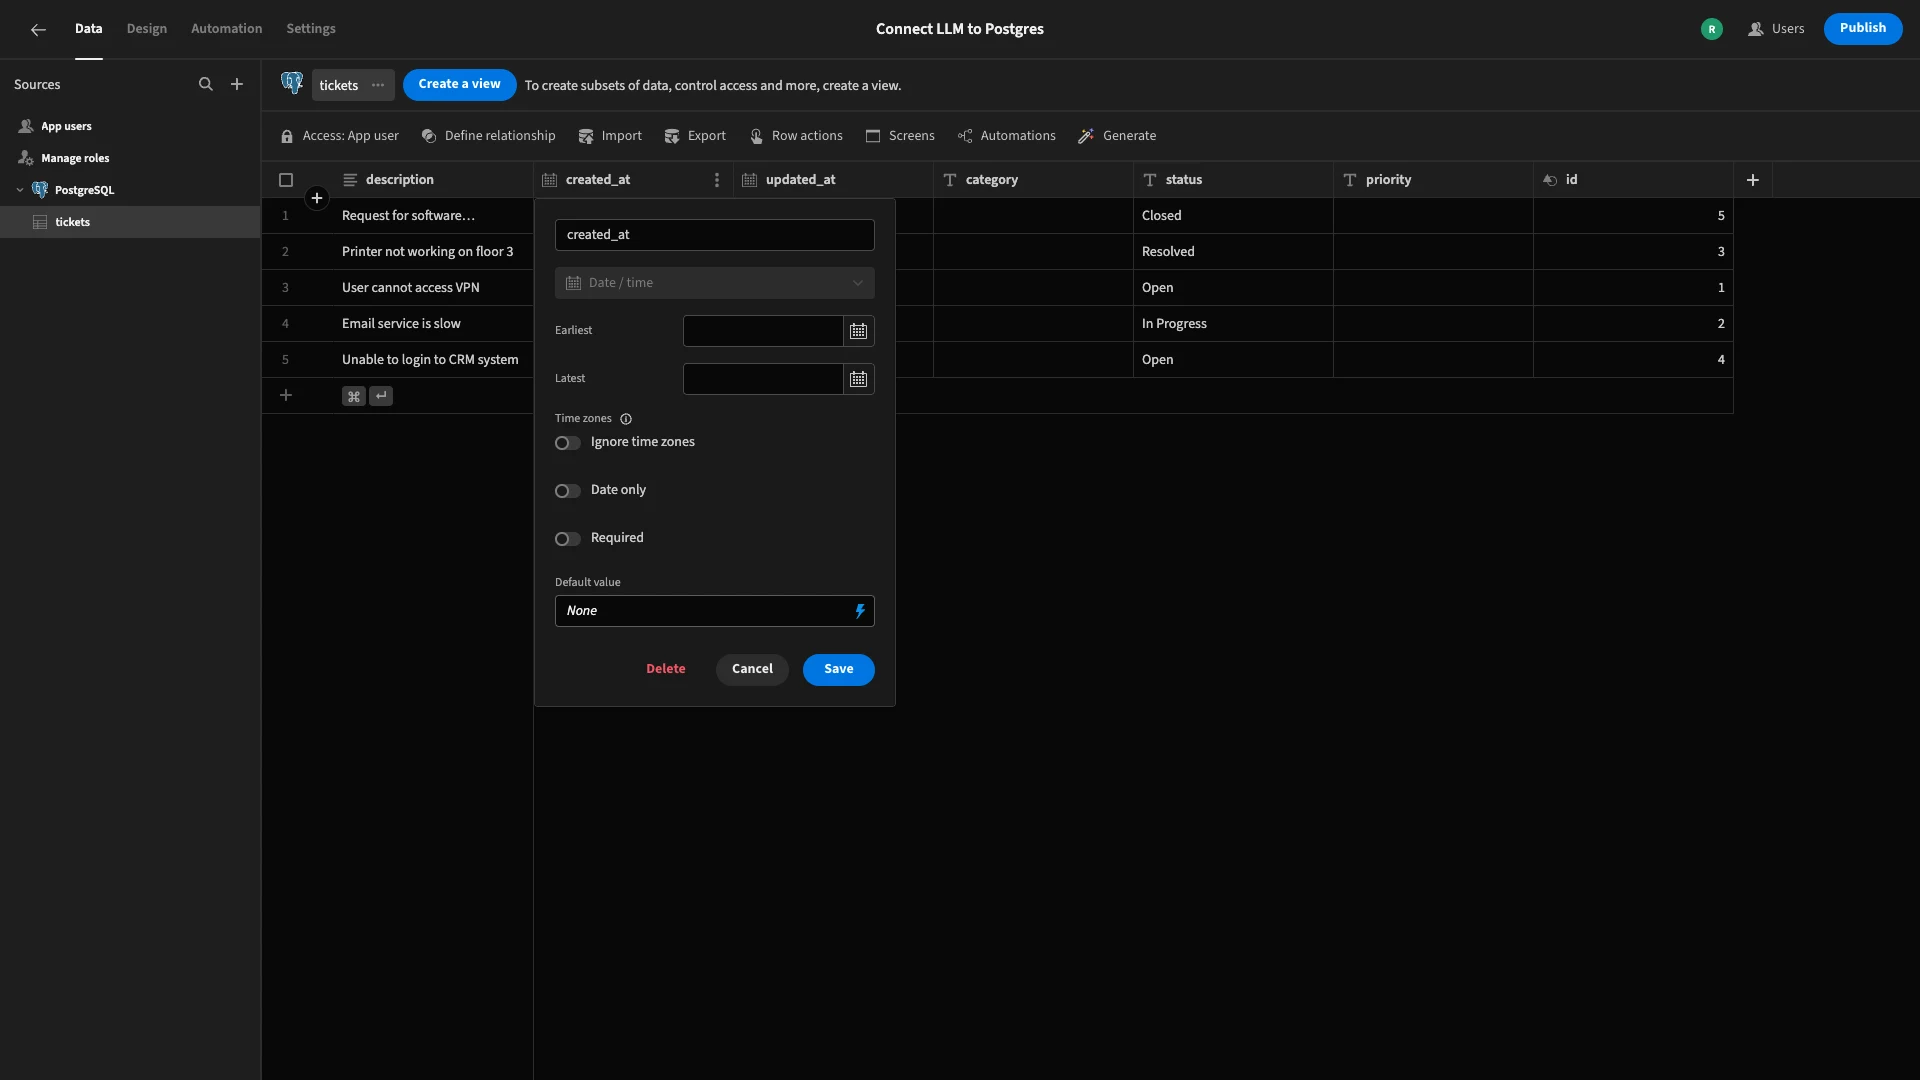This screenshot has width=1920, height=1080.
Task: Select the 'Closed' status cell
Action: coord(1234,216)
